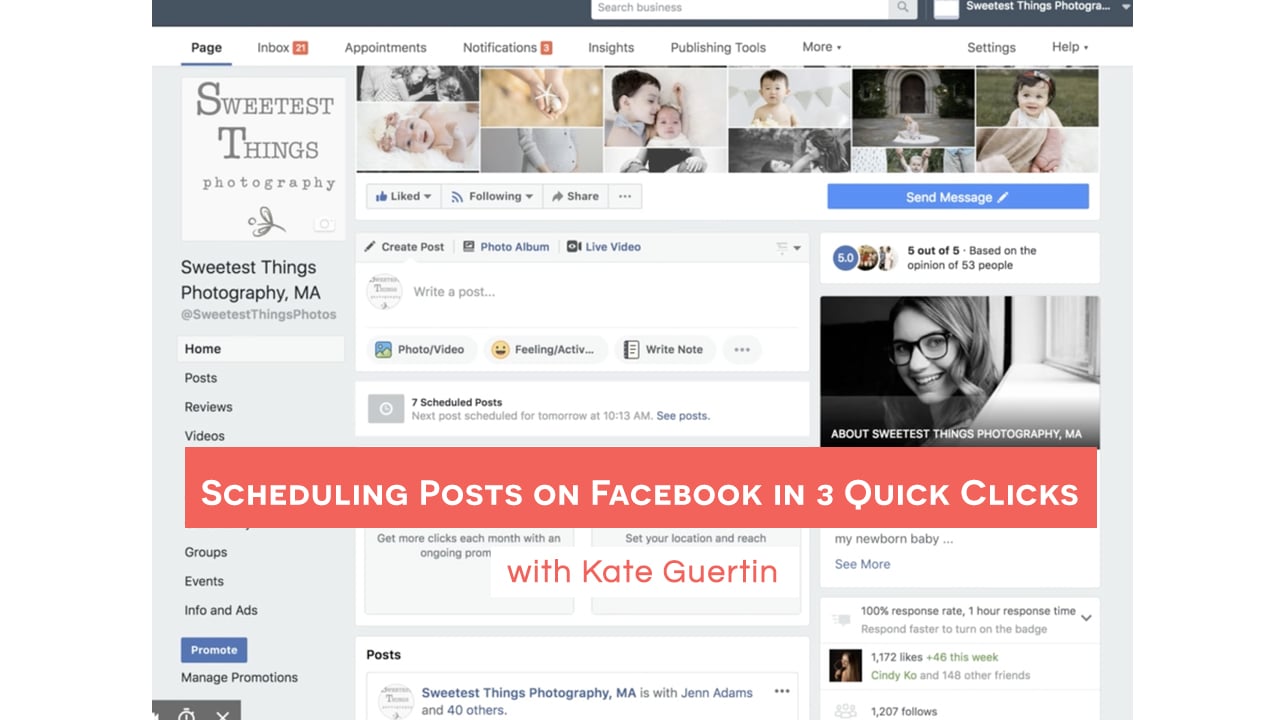Click the Photo/Video button

[420, 350]
